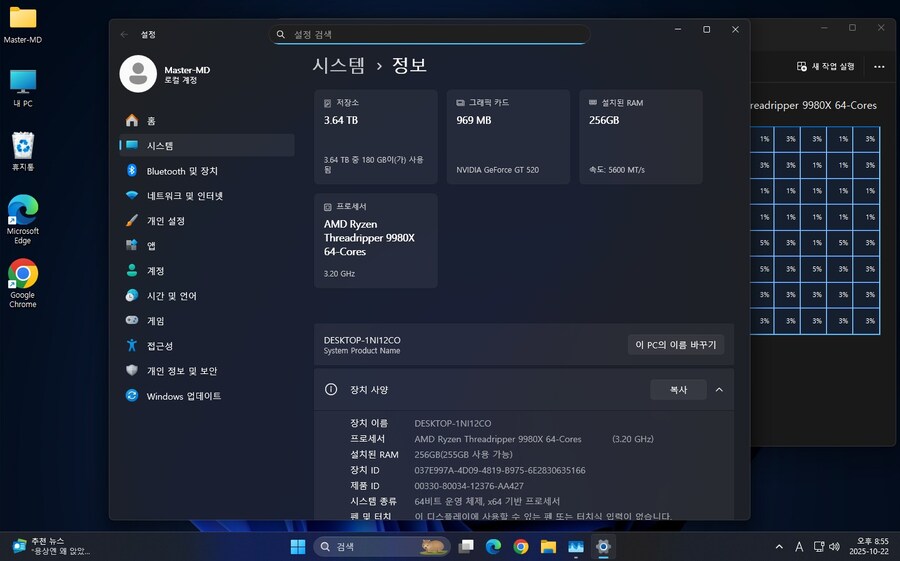Click the IME language indicator A

click(x=799, y=547)
